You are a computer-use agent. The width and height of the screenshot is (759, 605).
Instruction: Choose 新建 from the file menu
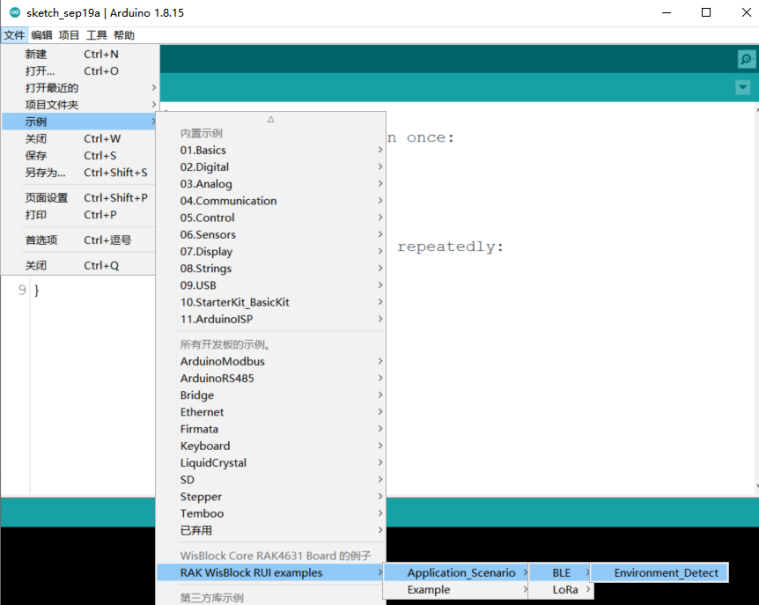80,54
